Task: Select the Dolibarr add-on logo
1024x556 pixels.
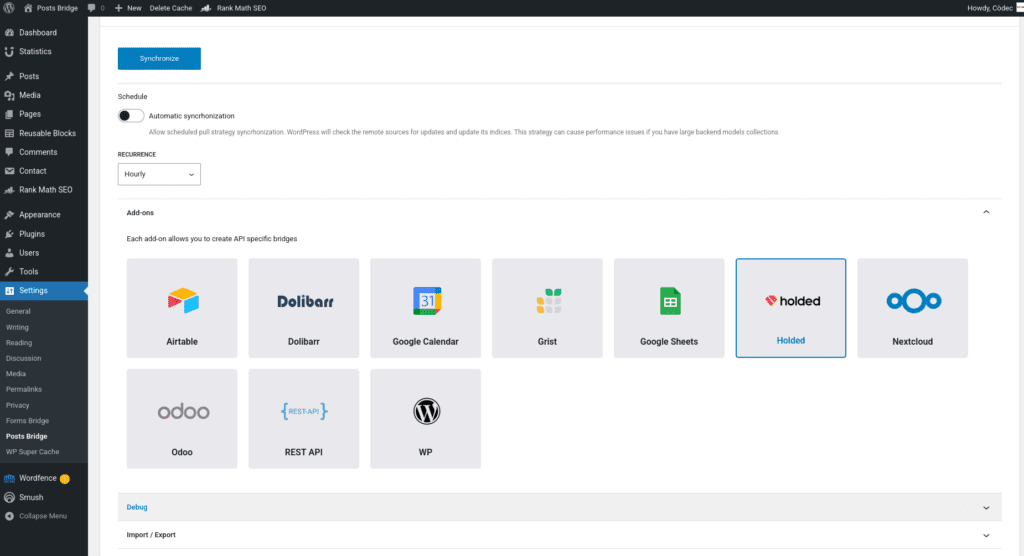Action: click(x=304, y=301)
